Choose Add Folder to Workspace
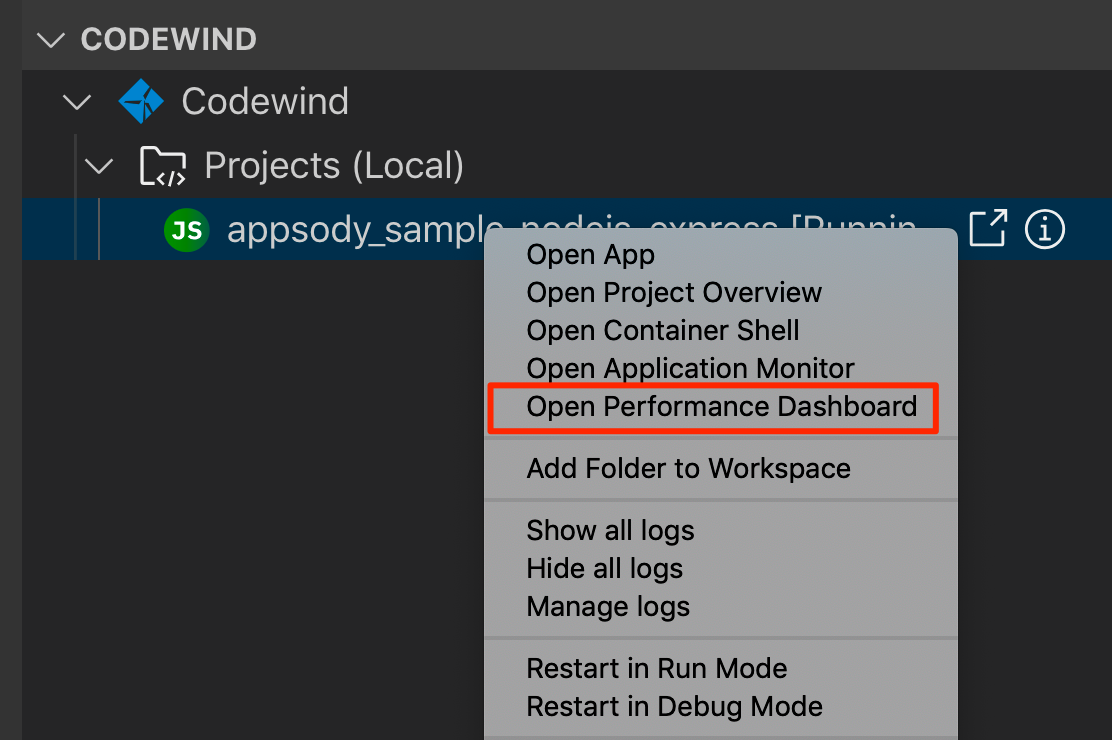1112x740 pixels. [721, 468]
